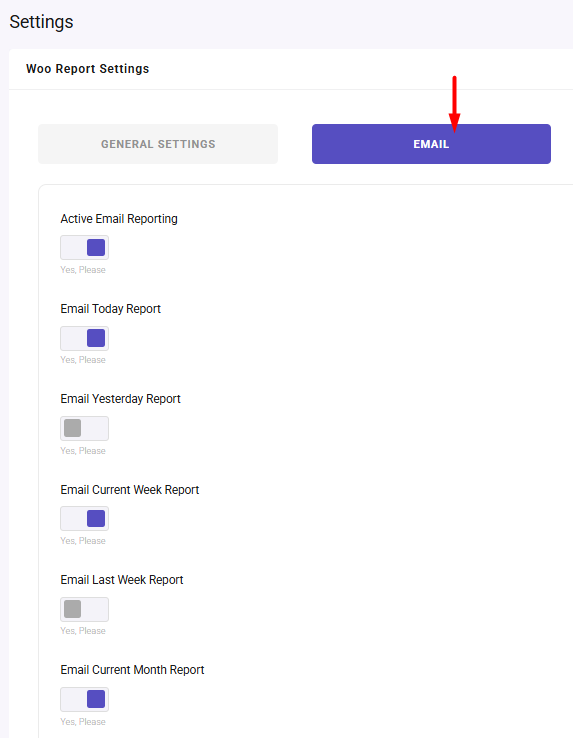Screen dimensions: 573x738
Task: Click "Yes, Please" under Email Yesterday Report
Action: pos(83,450)
